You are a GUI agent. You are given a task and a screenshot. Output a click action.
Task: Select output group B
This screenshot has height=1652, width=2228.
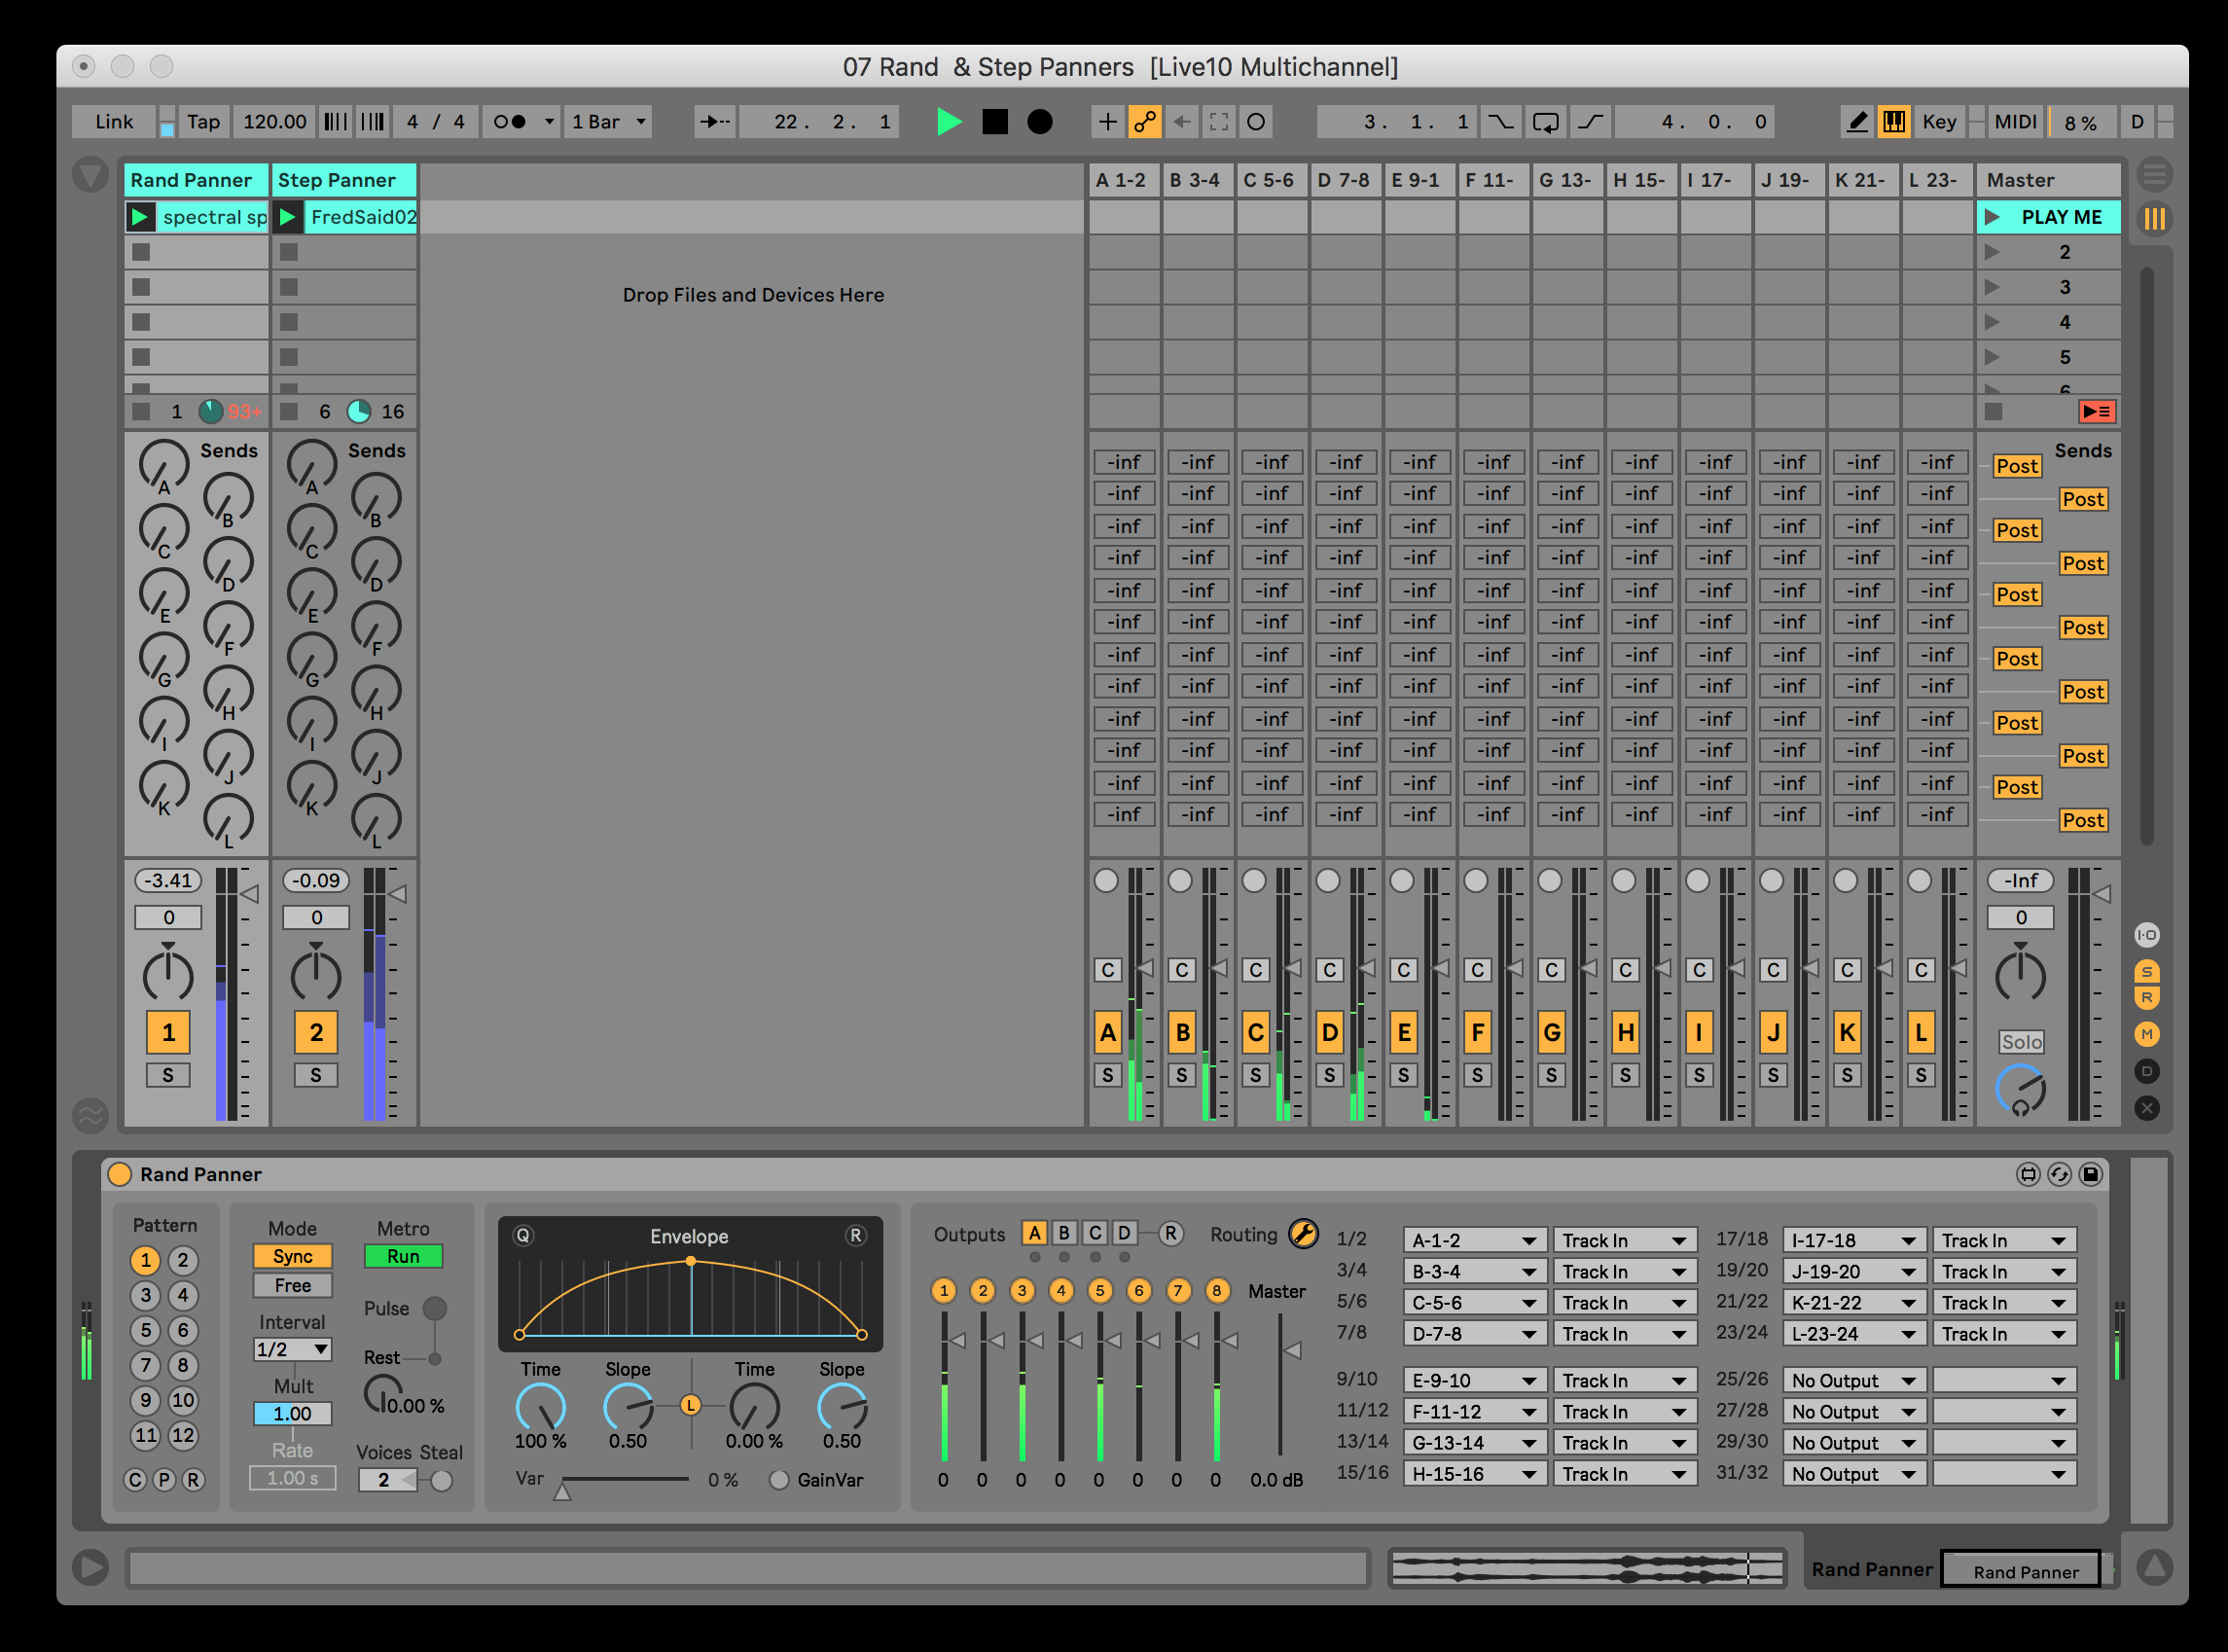click(1064, 1233)
